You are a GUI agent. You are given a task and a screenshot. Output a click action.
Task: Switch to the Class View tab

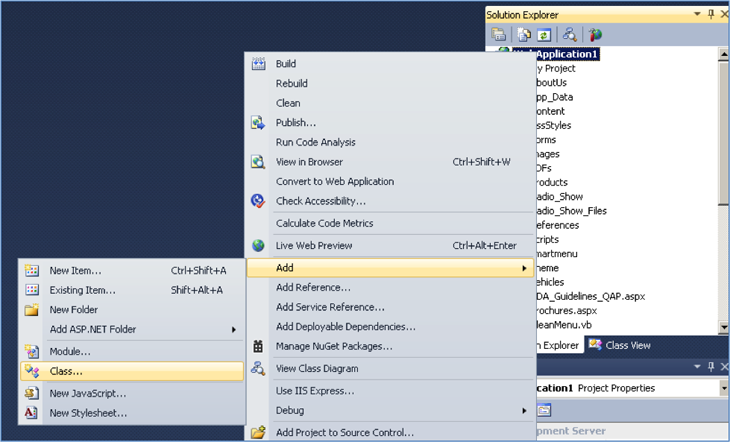click(x=620, y=345)
